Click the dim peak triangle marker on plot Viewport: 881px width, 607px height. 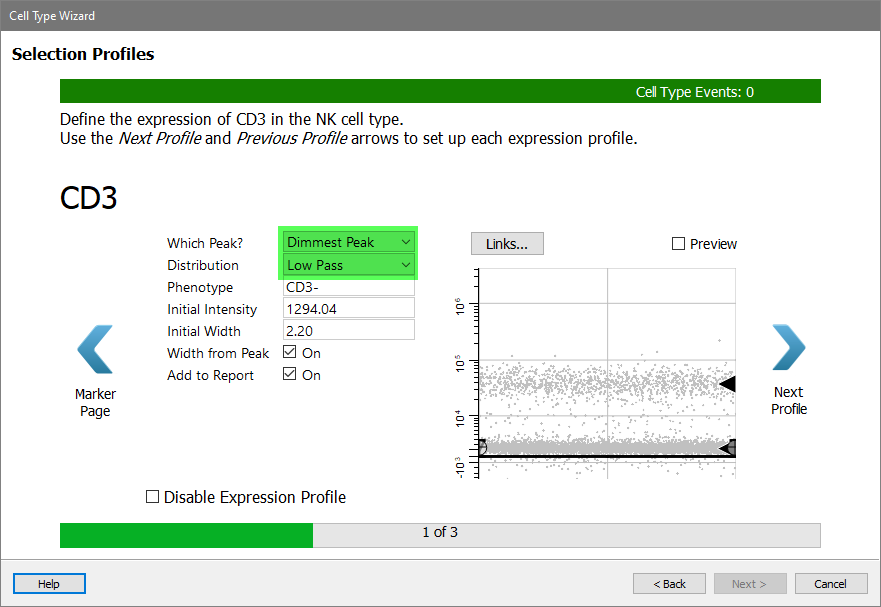coord(725,448)
